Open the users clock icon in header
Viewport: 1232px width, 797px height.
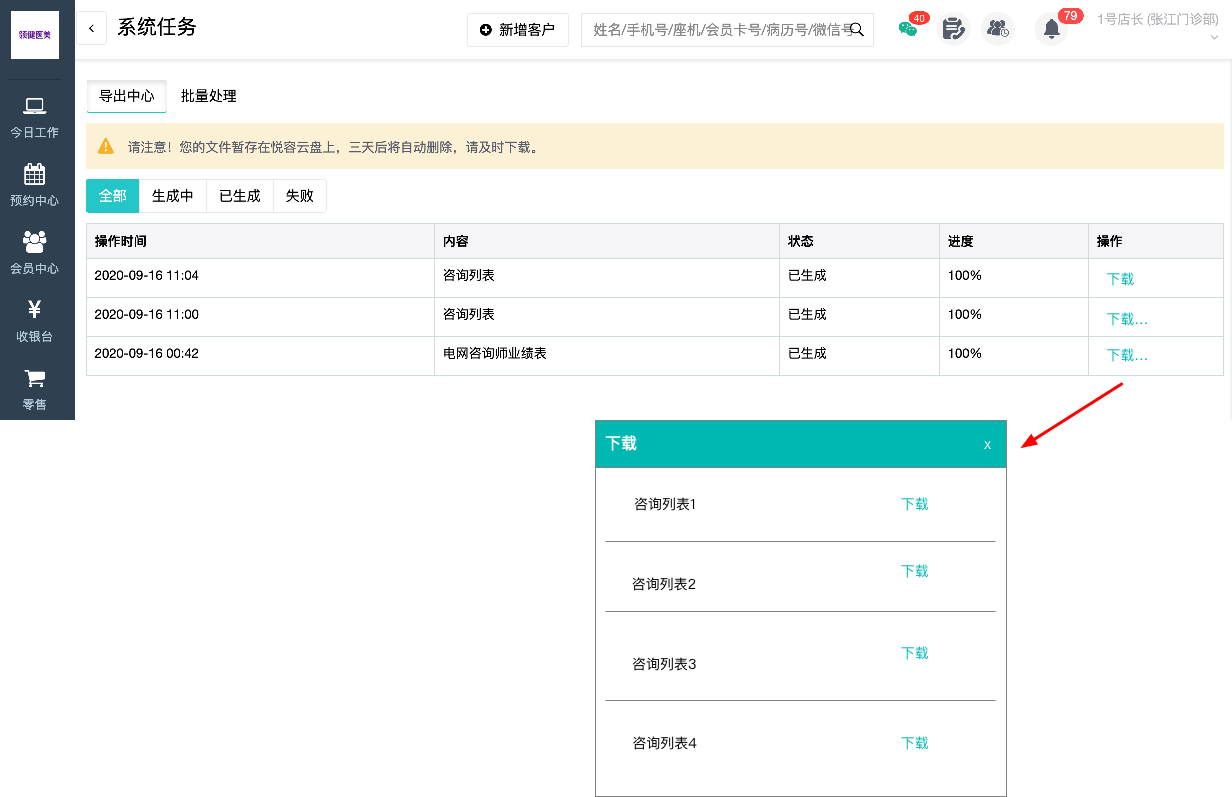tap(997, 29)
